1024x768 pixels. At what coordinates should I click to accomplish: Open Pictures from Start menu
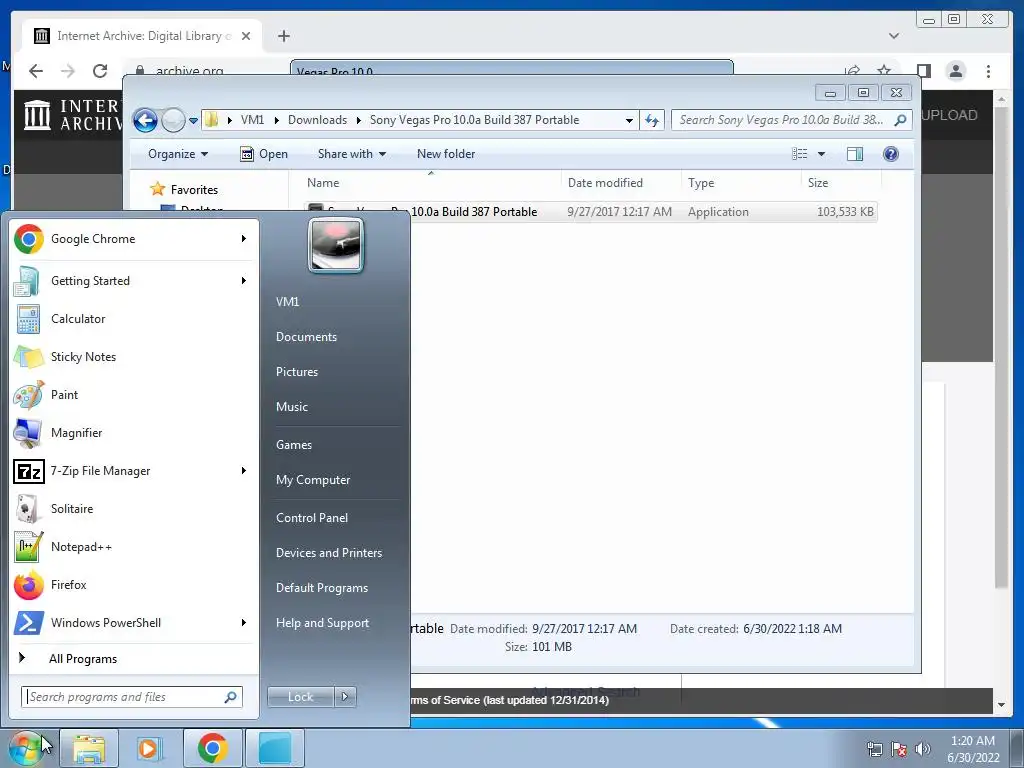[297, 372]
